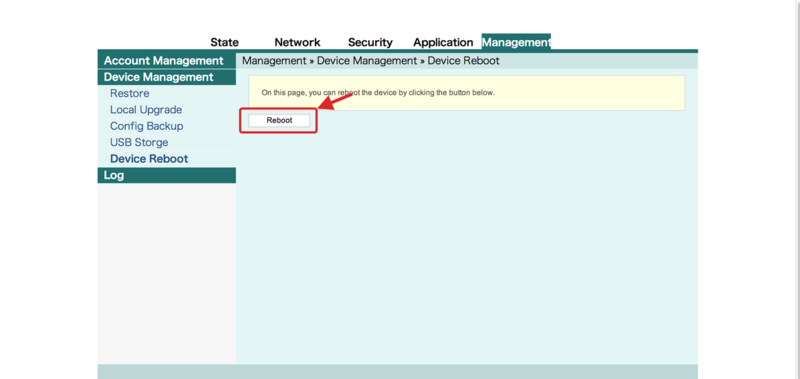Open the State tab
This screenshot has height=379, width=800.
pyautogui.click(x=224, y=42)
